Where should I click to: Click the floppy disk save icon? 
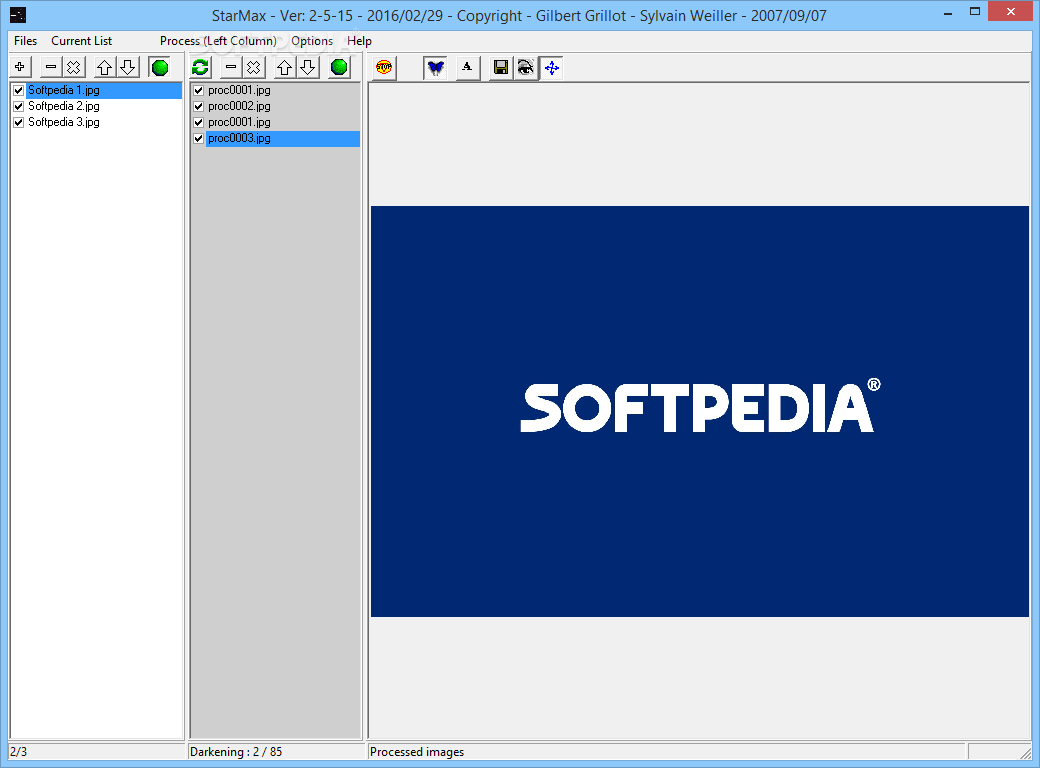(501, 67)
